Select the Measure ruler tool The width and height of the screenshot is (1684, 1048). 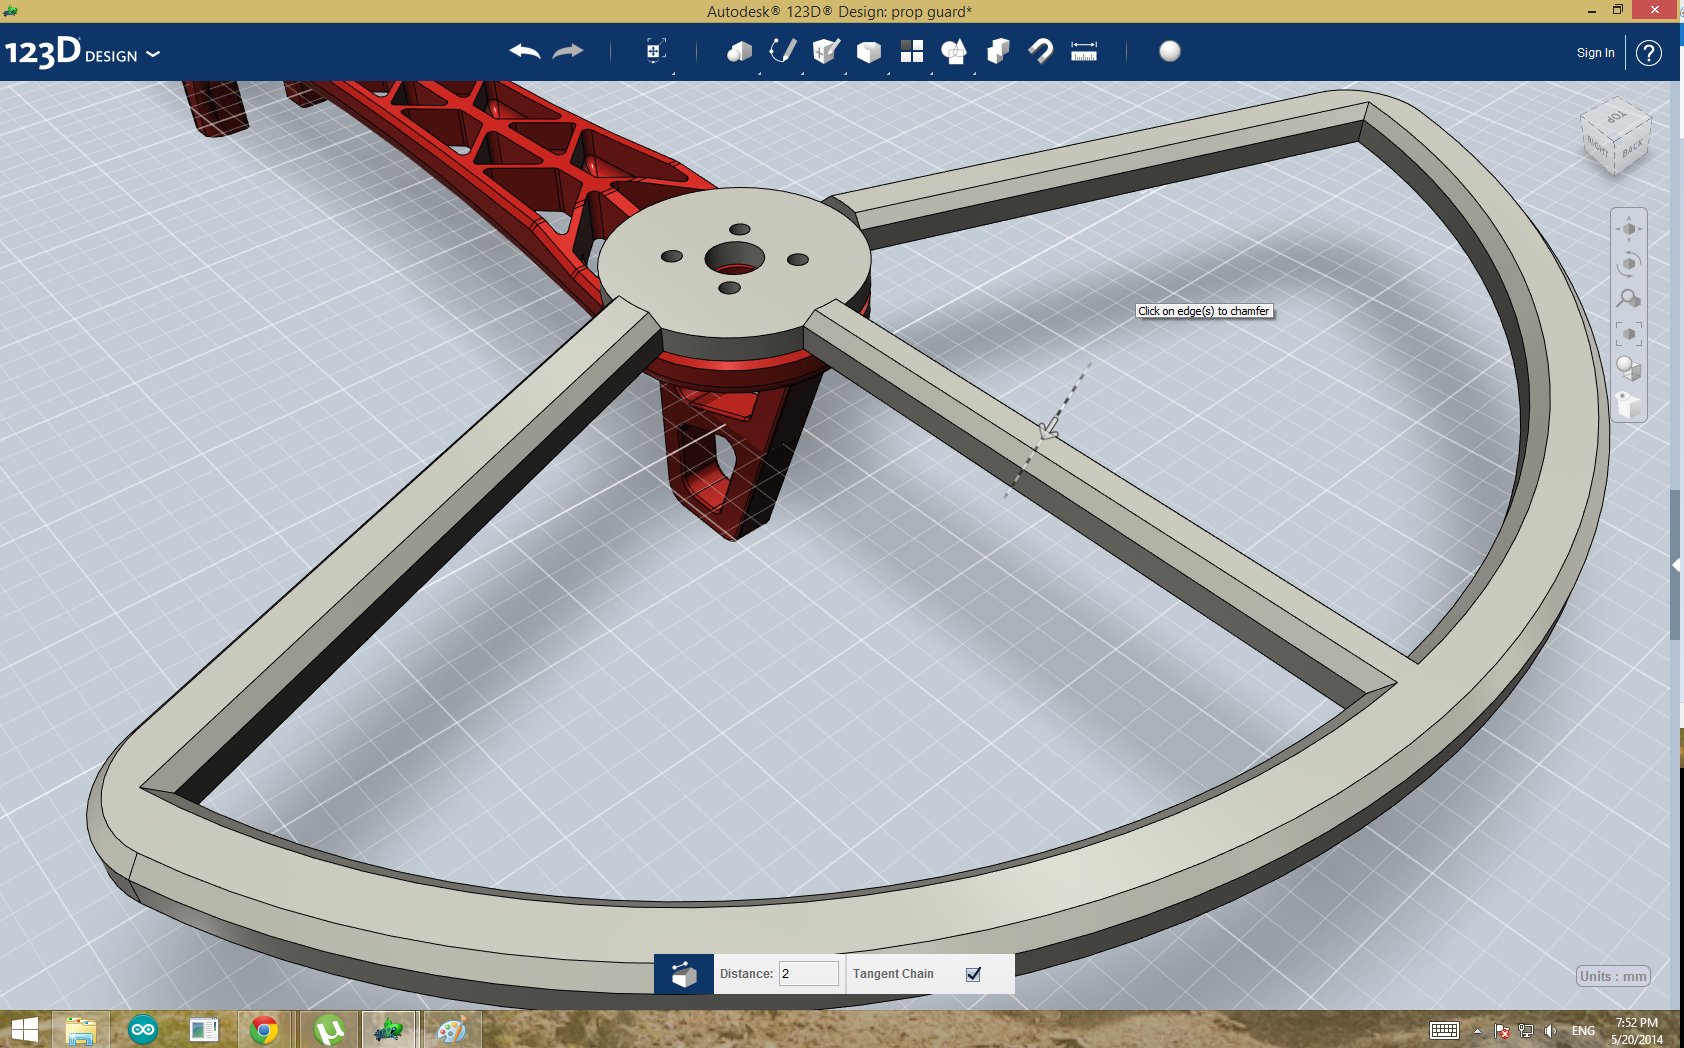(1083, 52)
